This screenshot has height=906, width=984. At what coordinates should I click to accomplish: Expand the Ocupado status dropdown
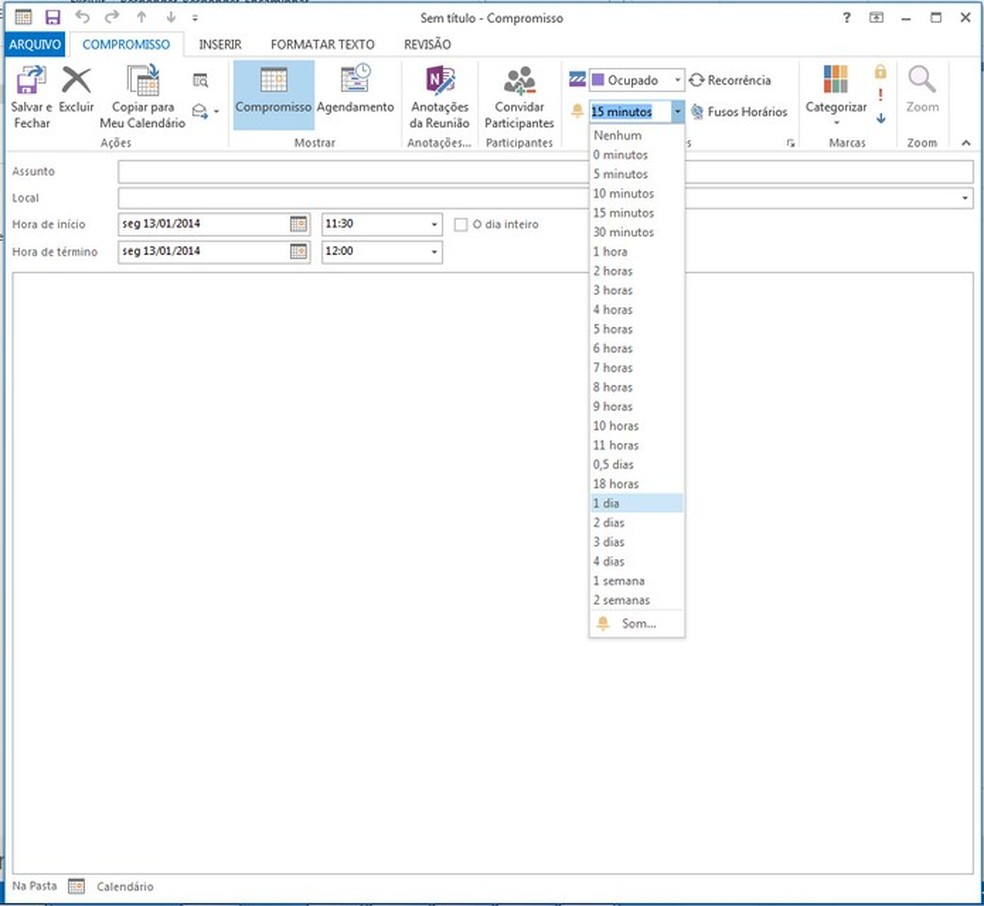(677, 80)
